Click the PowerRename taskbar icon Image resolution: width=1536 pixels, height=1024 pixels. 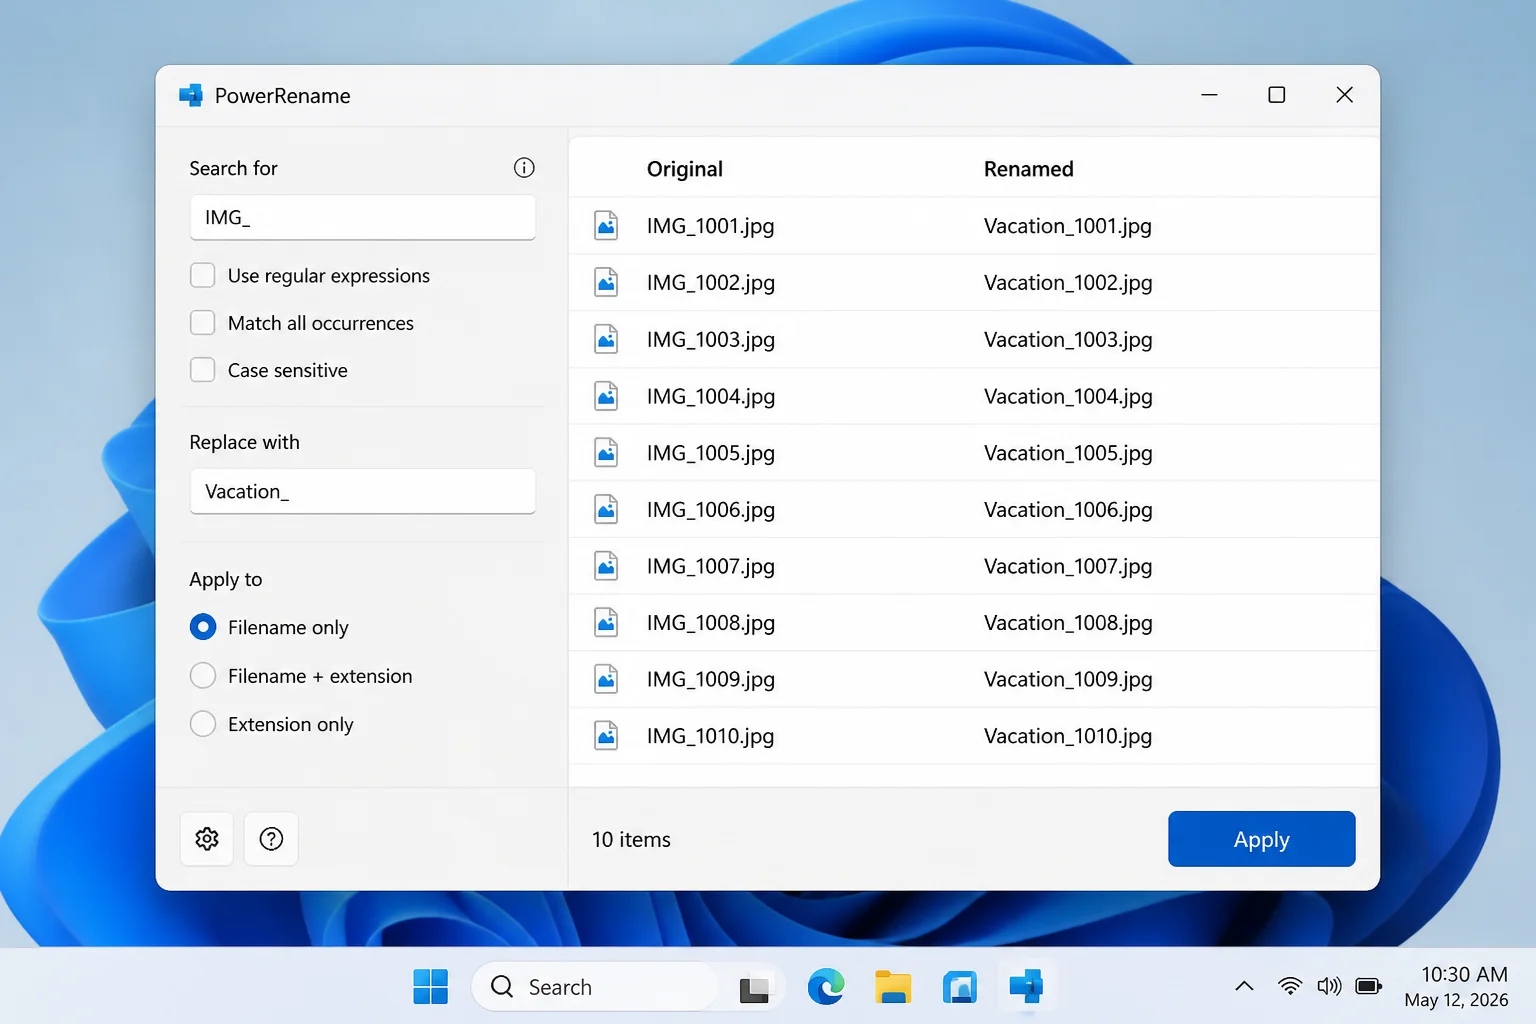pos(1026,987)
